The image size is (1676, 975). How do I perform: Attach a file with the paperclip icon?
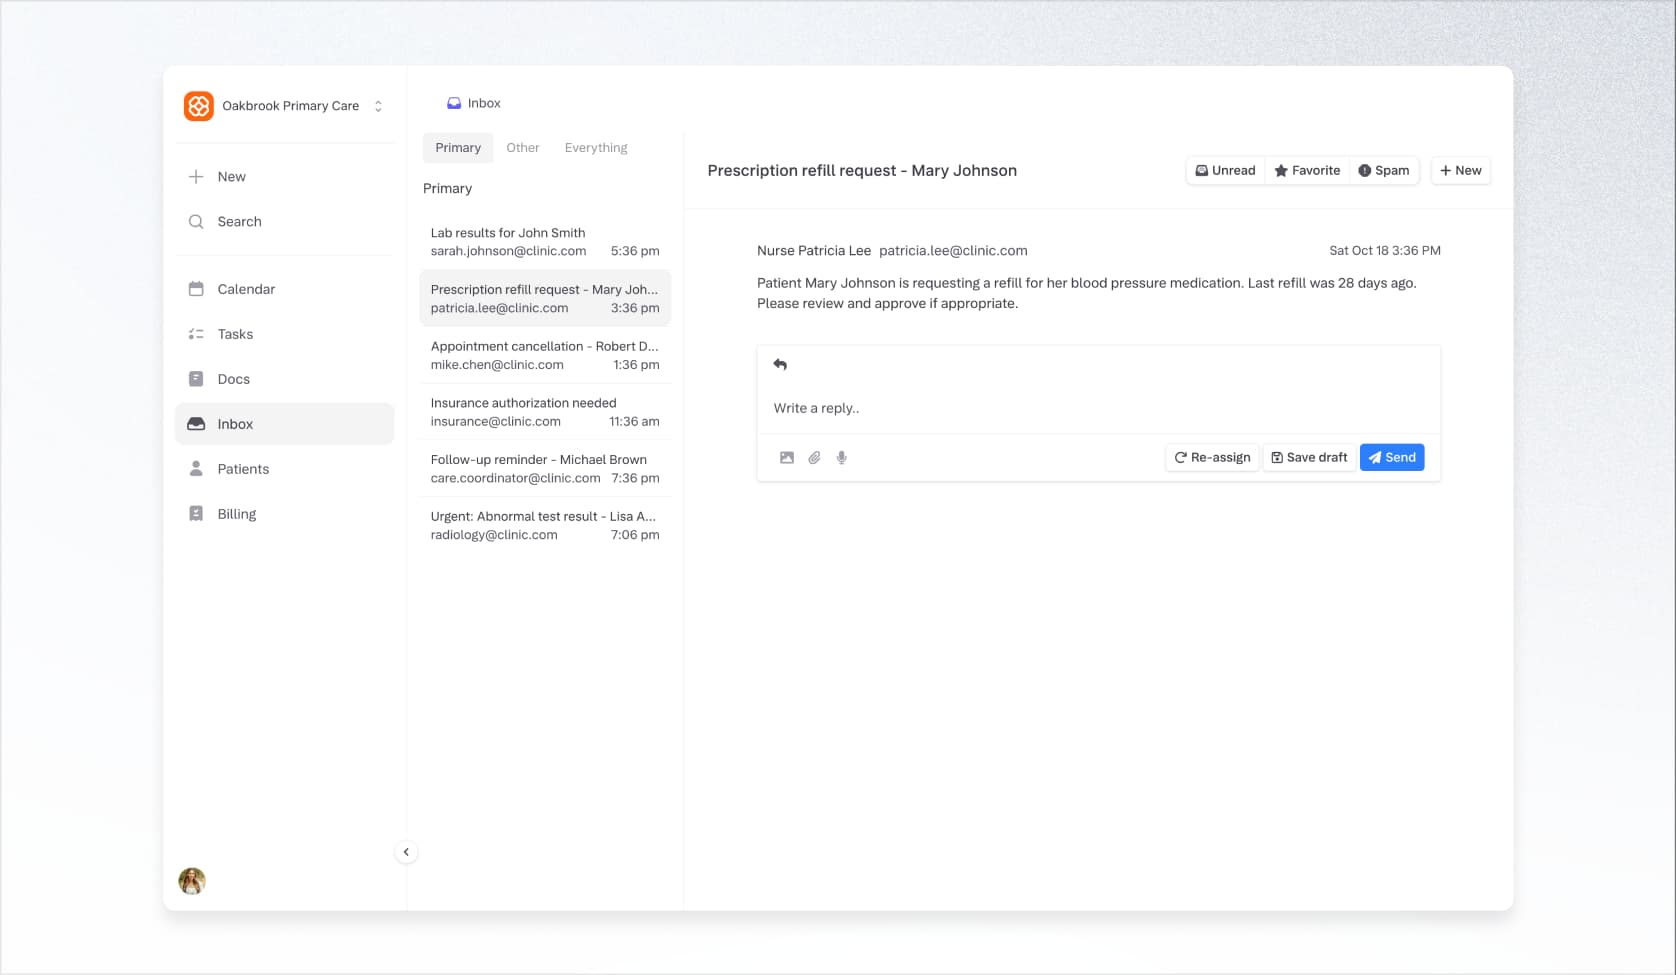pos(814,458)
